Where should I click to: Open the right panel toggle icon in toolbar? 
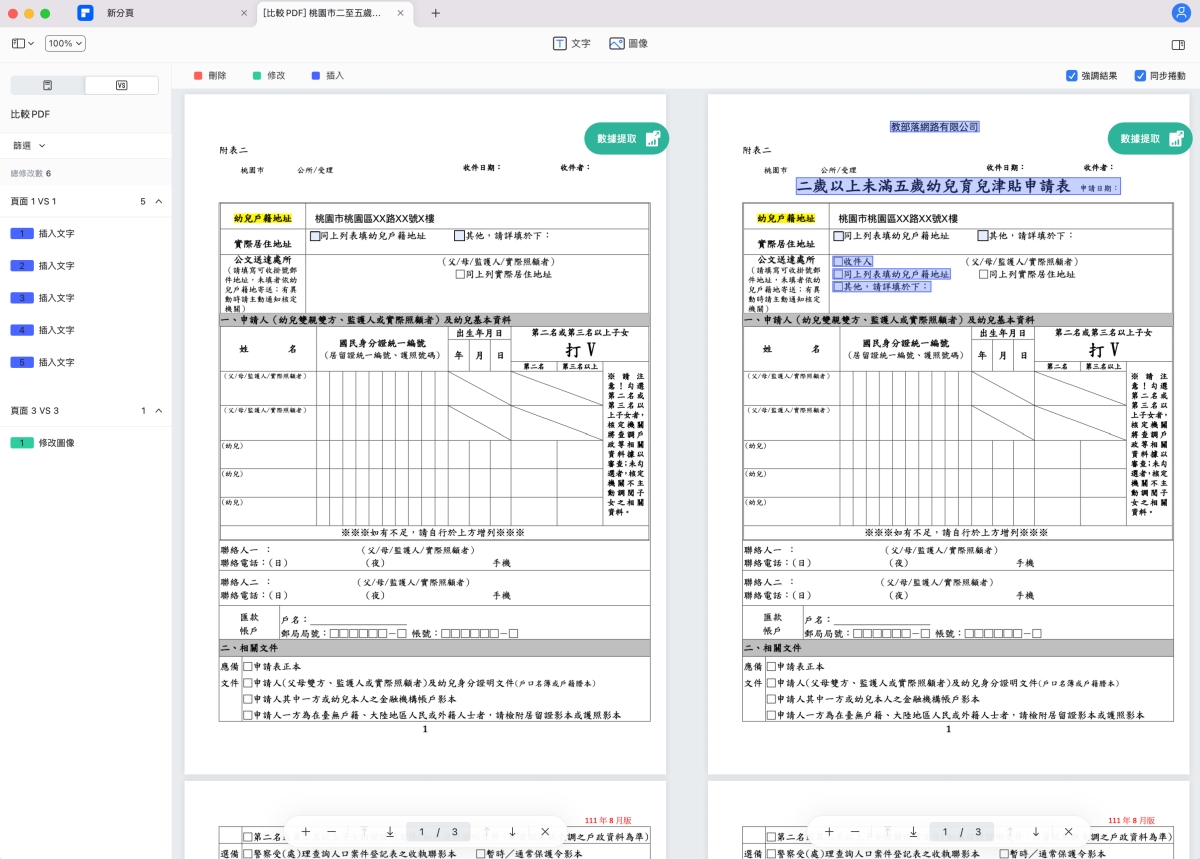pos(1177,44)
